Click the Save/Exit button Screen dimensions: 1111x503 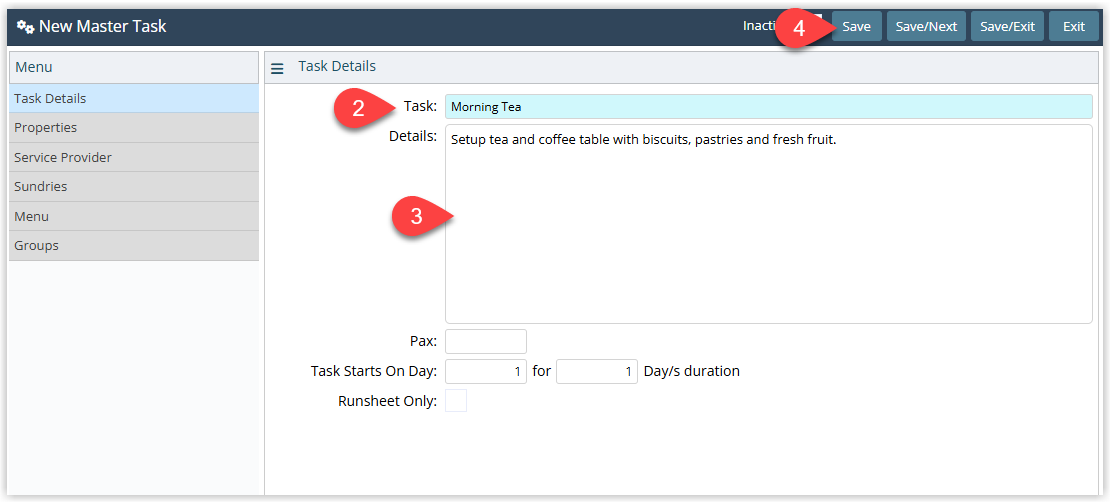tap(1008, 27)
